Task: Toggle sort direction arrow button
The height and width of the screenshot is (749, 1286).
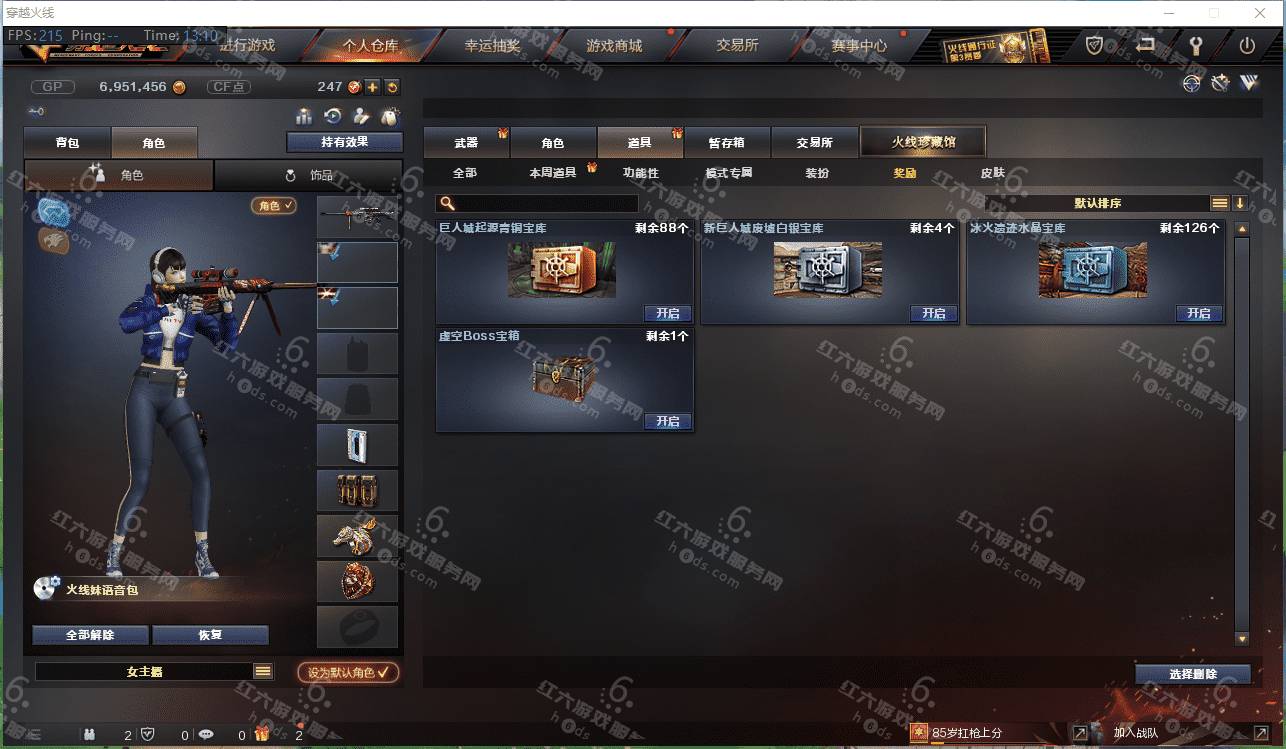Action: click(1240, 203)
